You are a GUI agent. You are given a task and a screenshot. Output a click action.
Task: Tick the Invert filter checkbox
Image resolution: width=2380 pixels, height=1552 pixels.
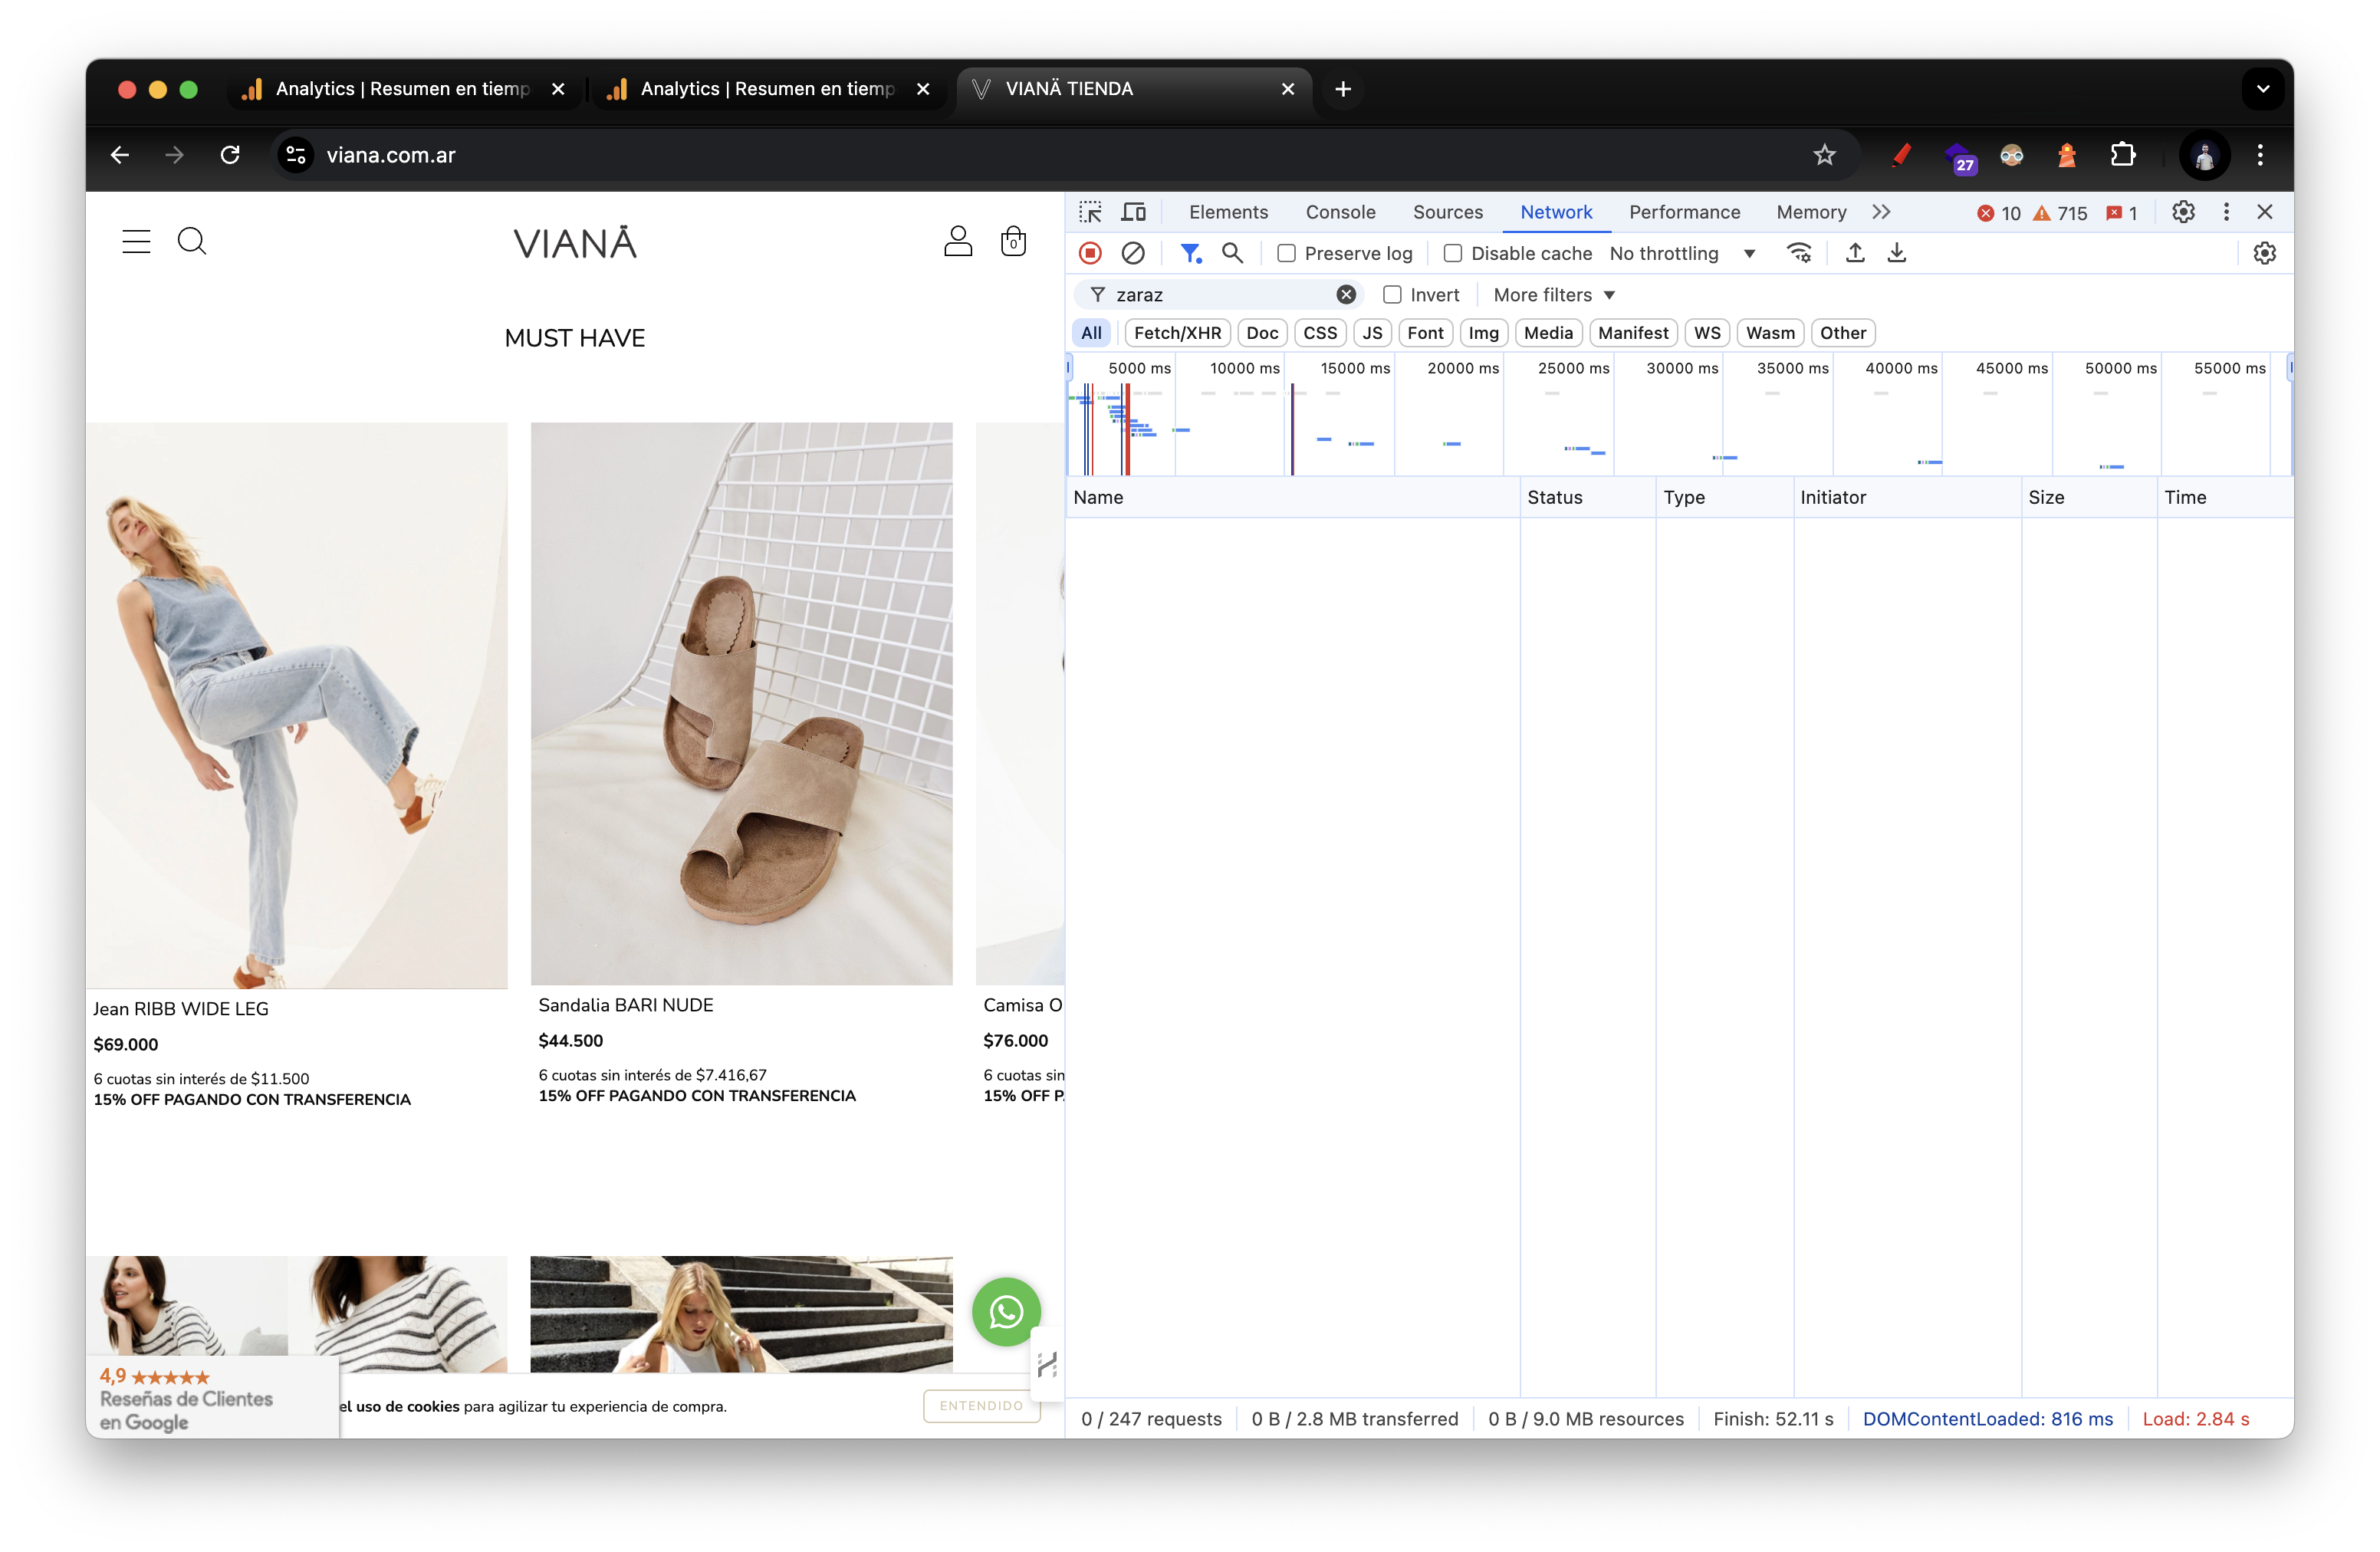[1392, 295]
